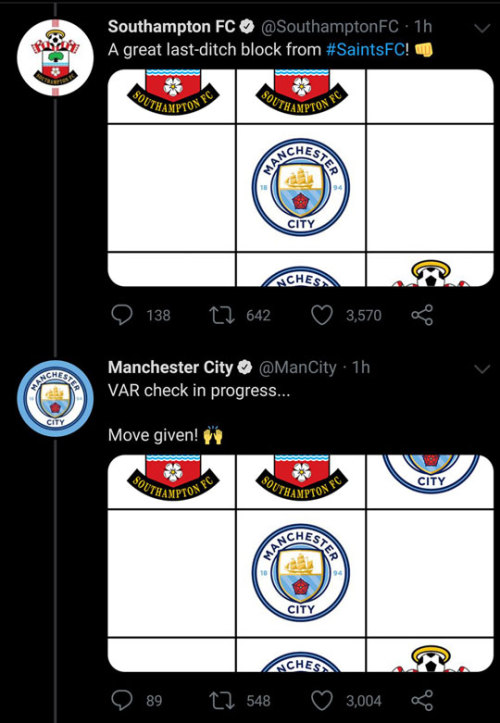This screenshot has height=723, width=500.
Task: Open the #SaintsFC hashtag link
Action: click(x=365, y=50)
